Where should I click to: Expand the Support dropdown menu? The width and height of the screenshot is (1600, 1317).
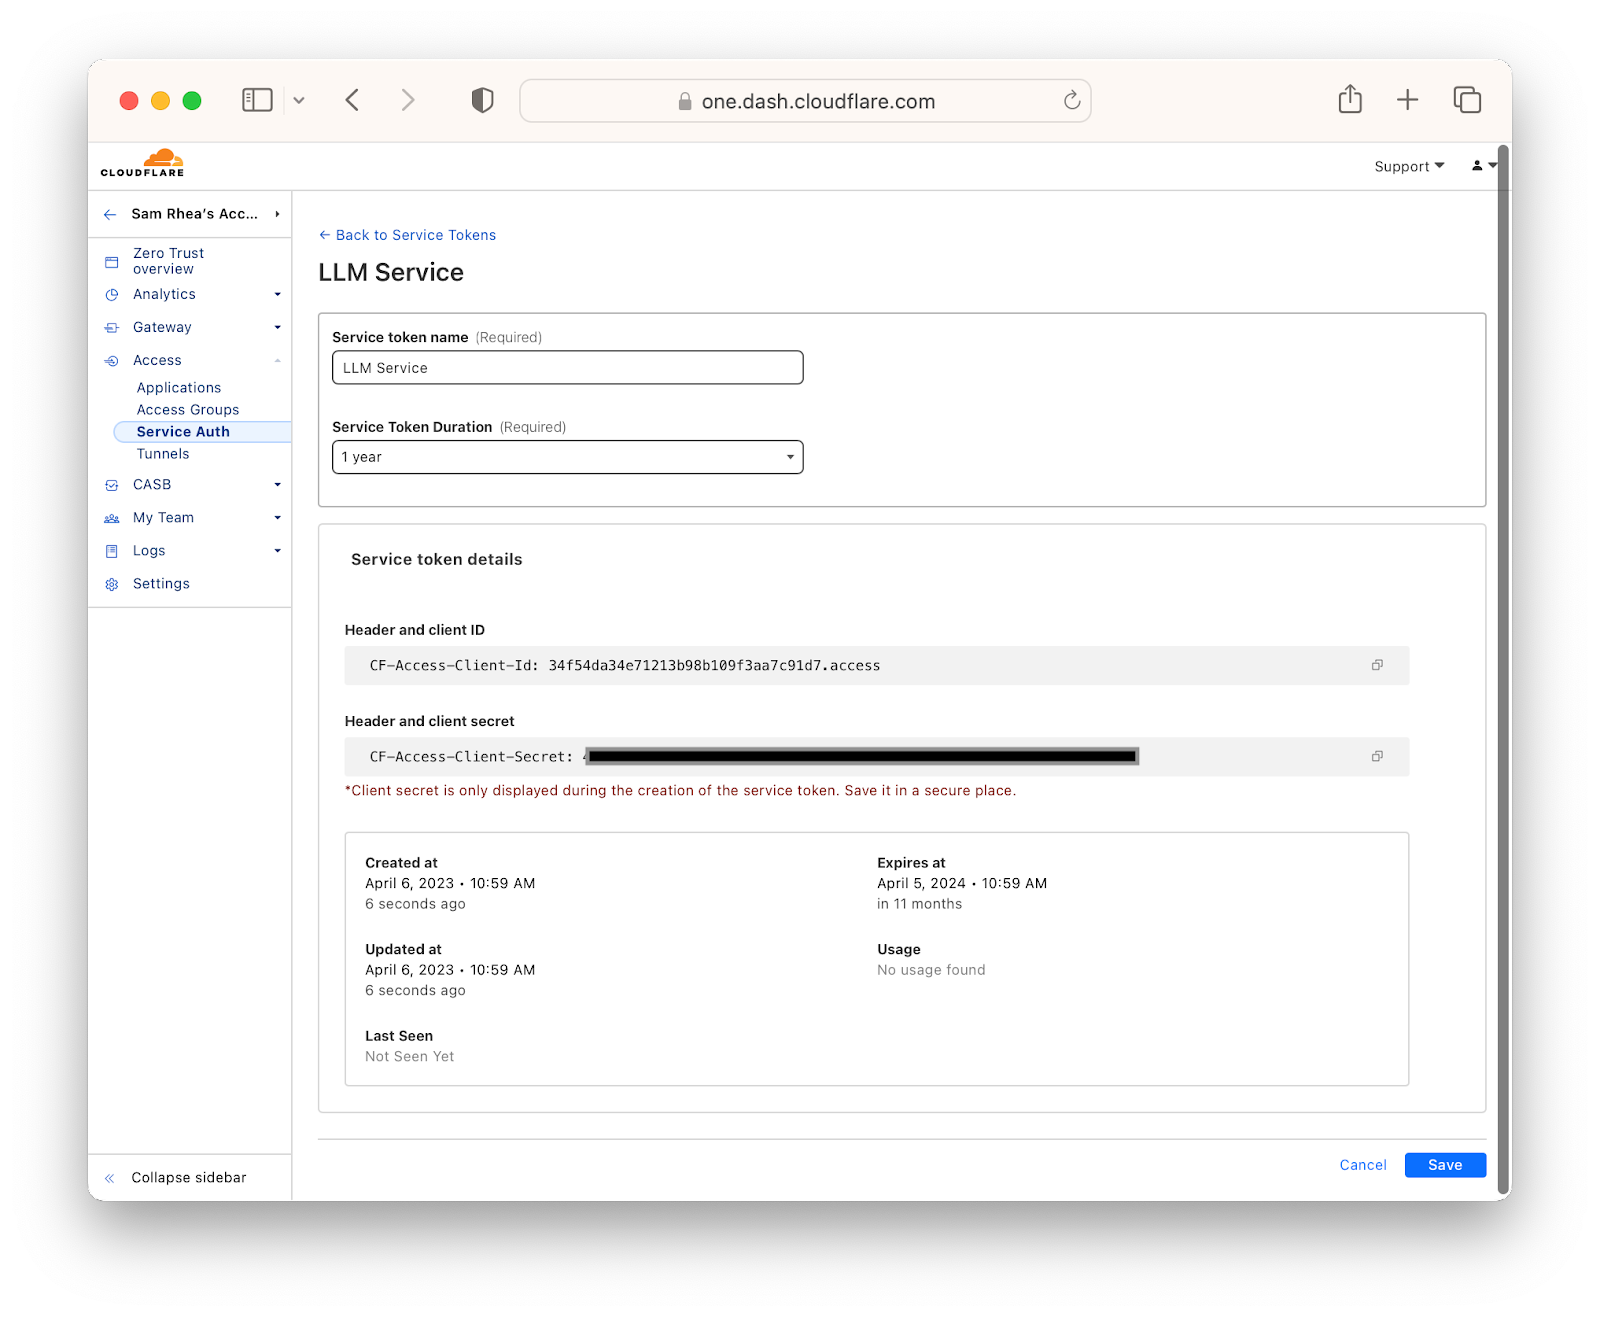click(x=1408, y=166)
